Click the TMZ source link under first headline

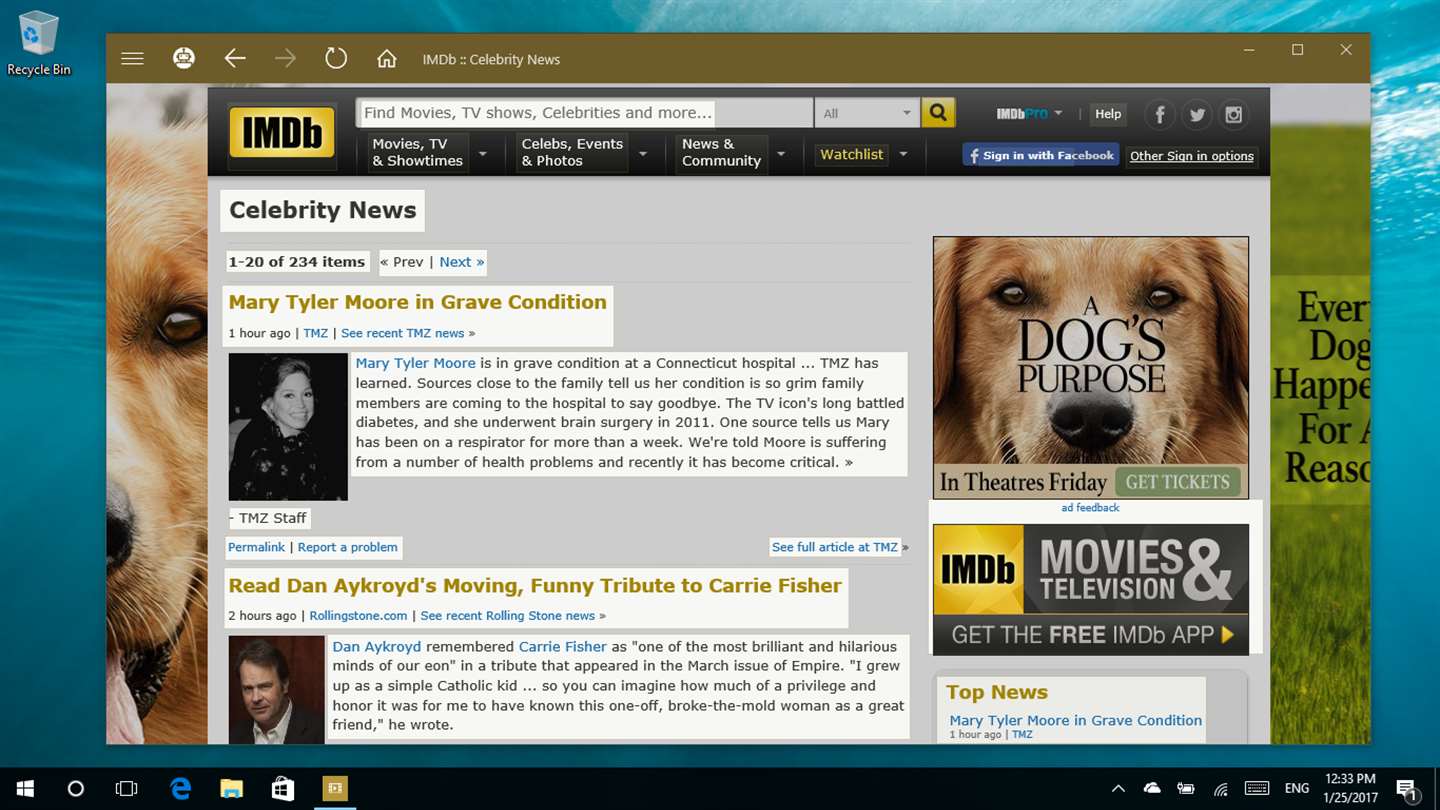tap(315, 333)
